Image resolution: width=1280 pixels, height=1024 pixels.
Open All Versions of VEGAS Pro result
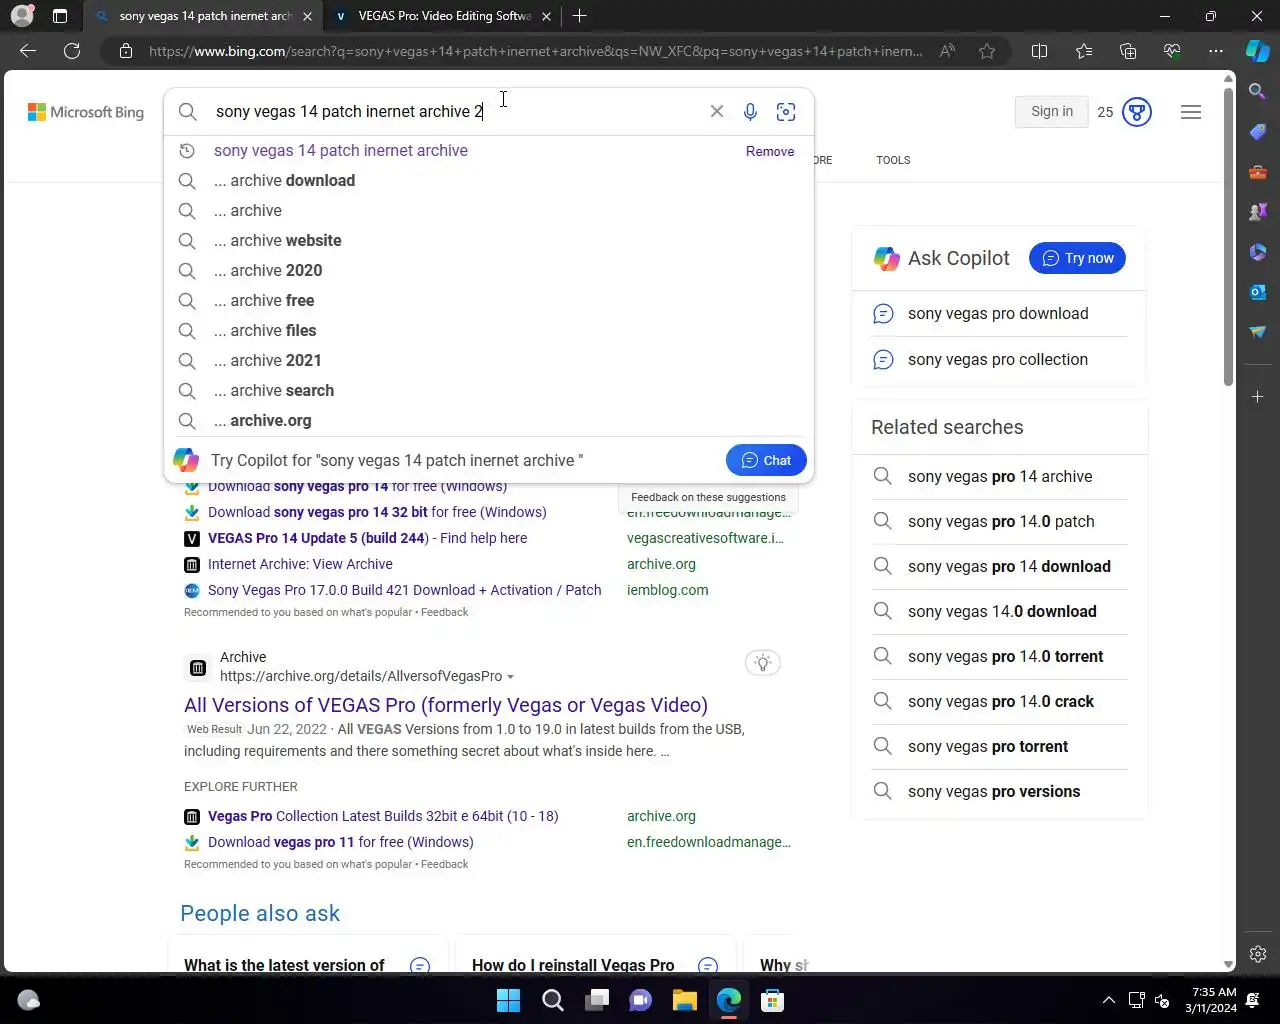(446, 705)
